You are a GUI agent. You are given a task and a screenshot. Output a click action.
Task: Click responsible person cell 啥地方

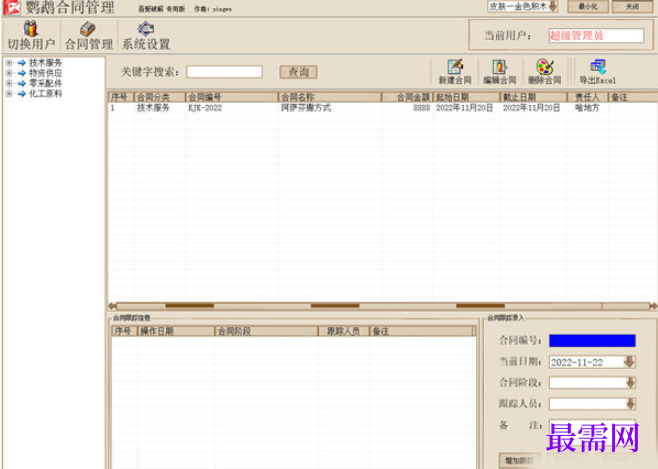tap(587, 108)
